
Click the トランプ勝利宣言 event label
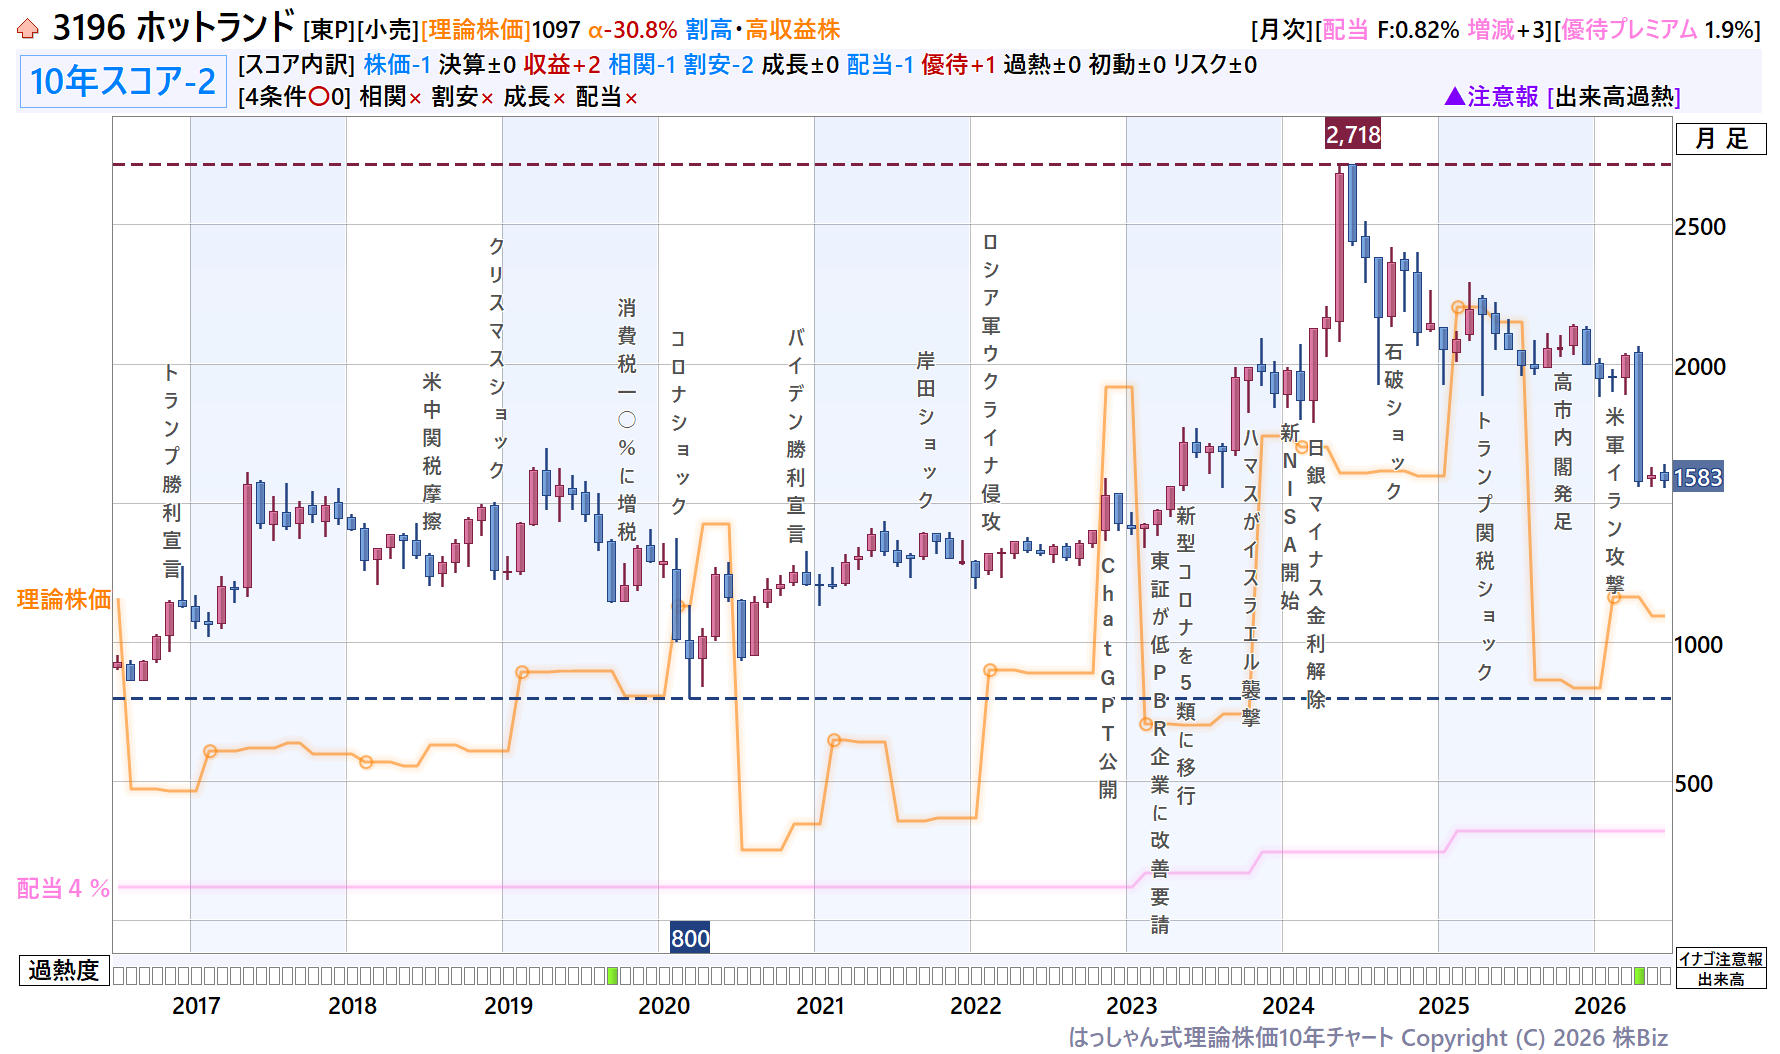(x=172, y=471)
